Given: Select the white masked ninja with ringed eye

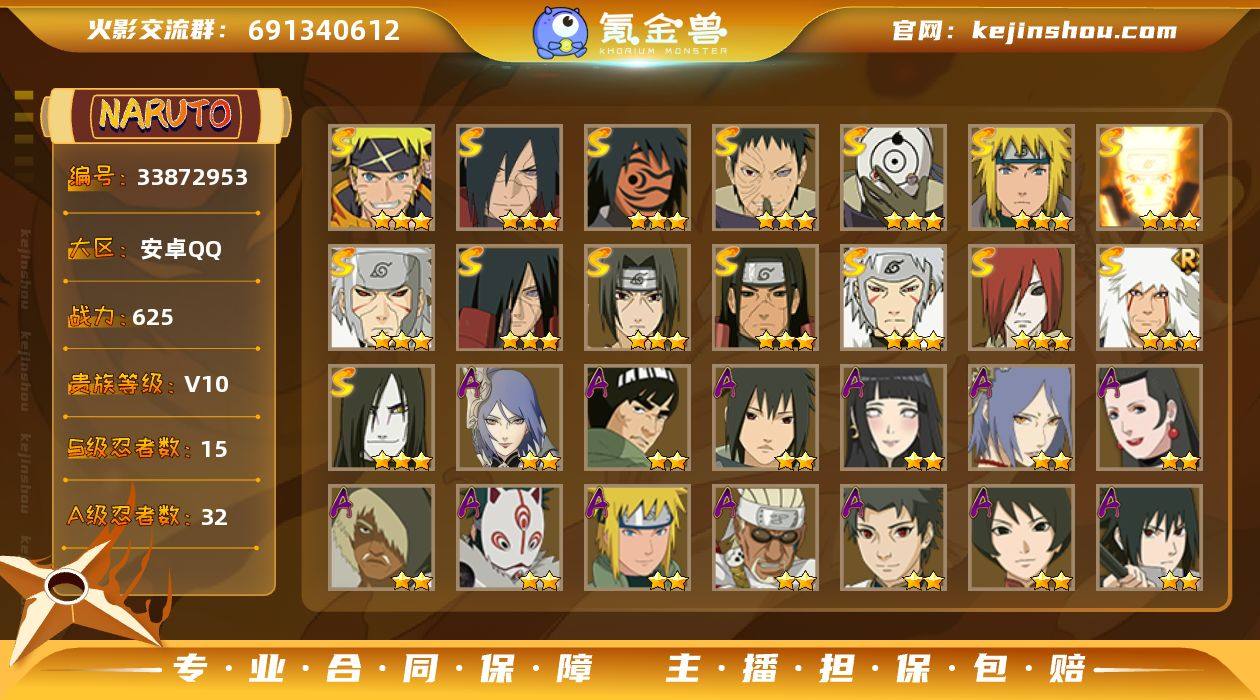Looking at the screenshot, I should (893, 178).
